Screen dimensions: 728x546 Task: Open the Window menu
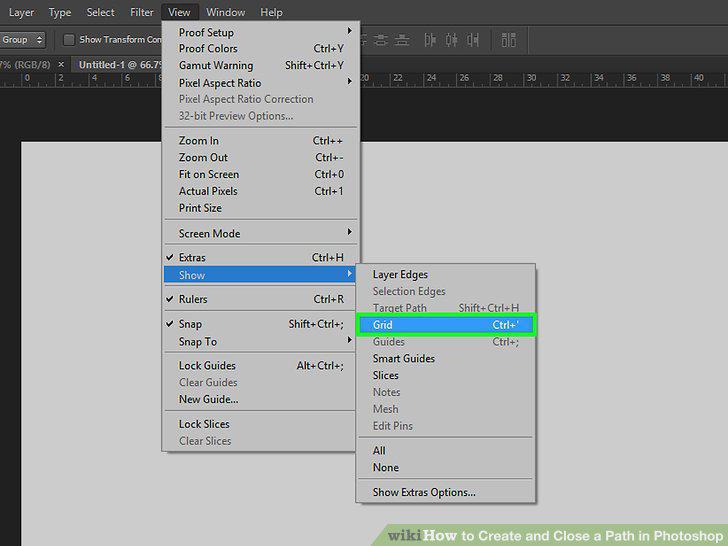pyautogui.click(x=226, y=13)
